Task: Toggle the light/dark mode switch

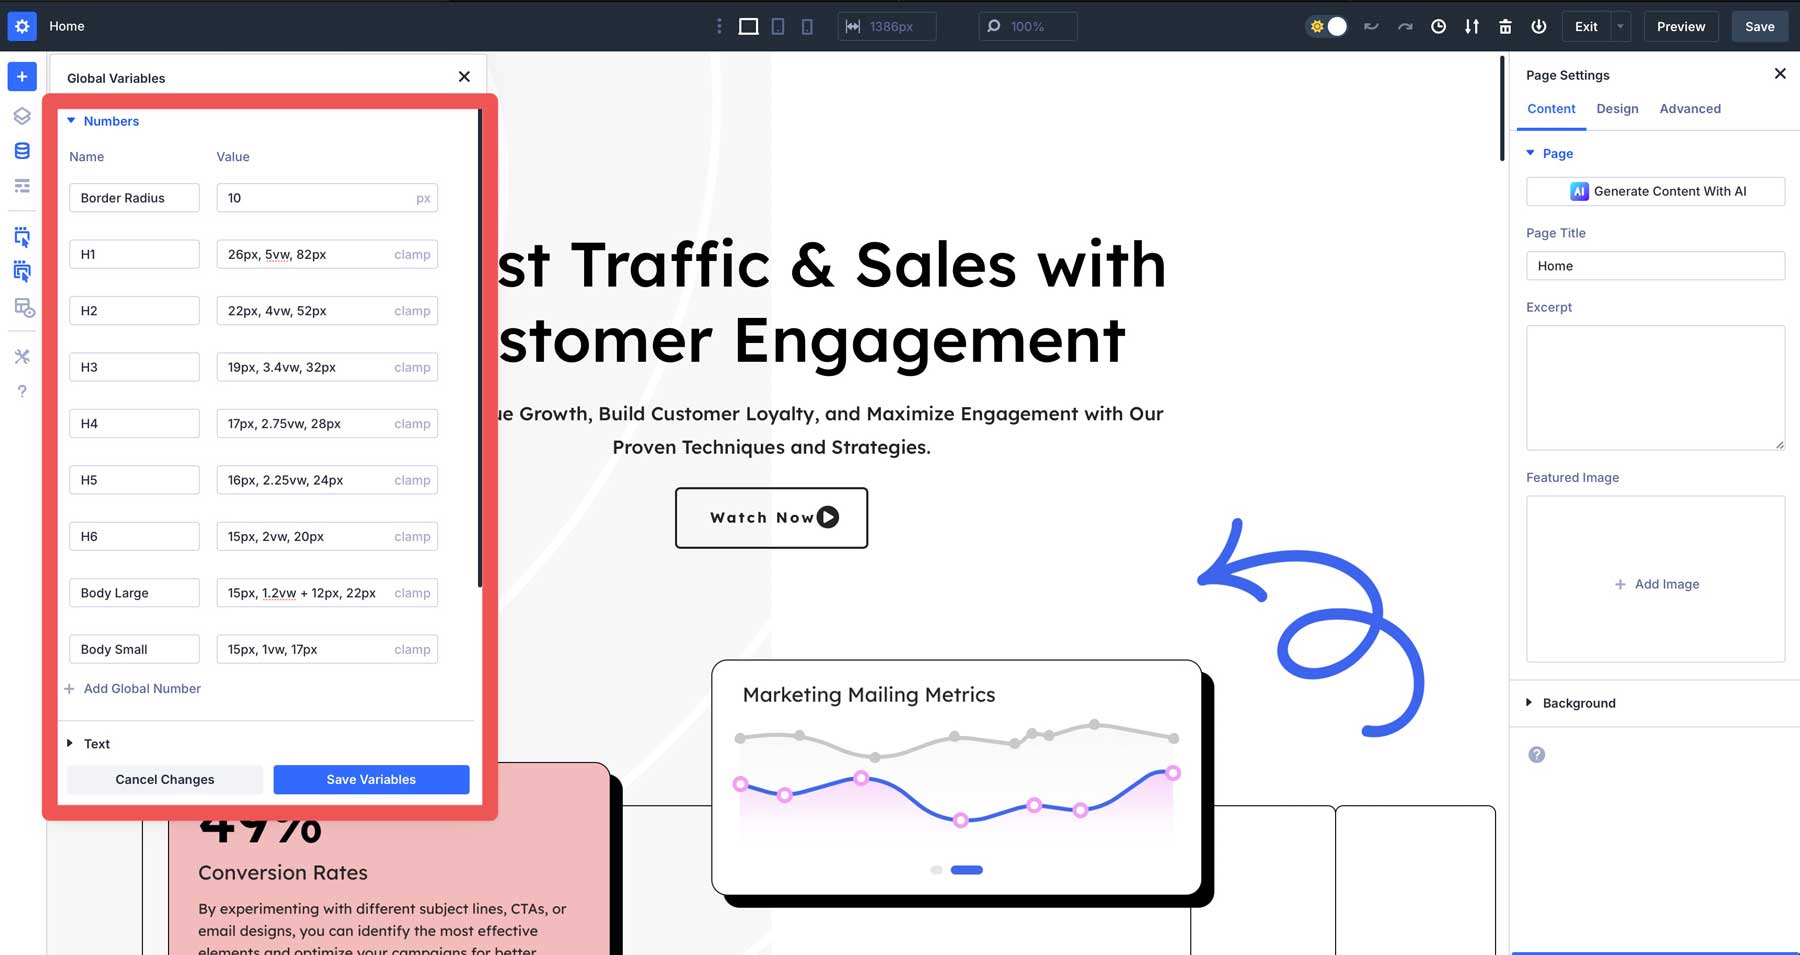Action: [1326, 26]
